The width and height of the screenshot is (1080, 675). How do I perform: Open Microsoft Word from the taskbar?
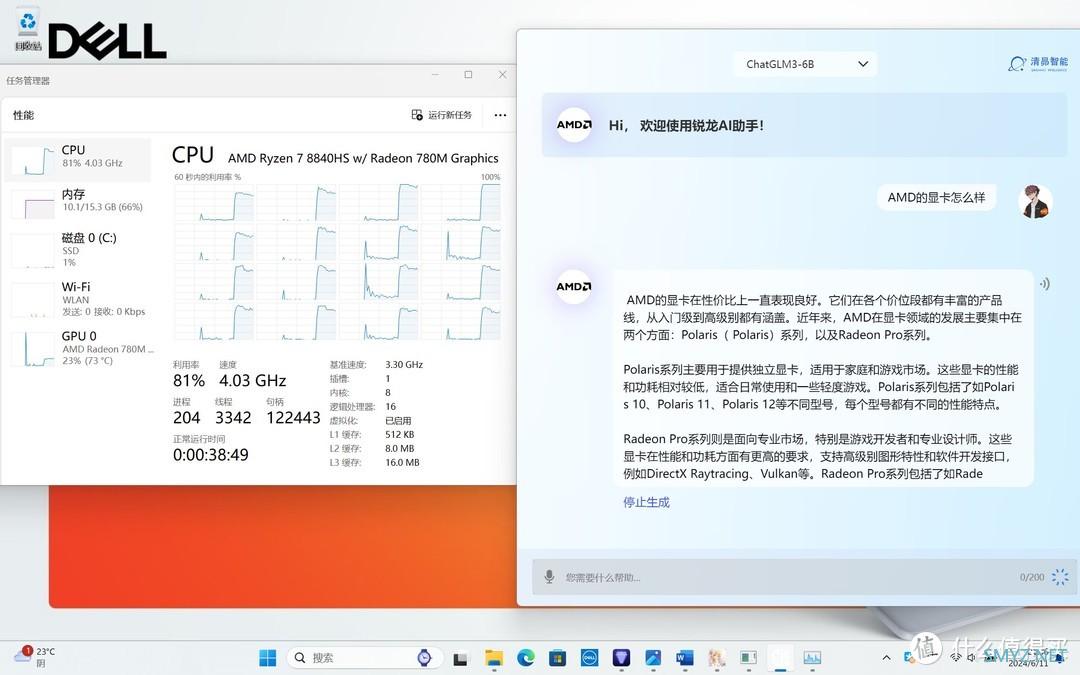(685, 658)
